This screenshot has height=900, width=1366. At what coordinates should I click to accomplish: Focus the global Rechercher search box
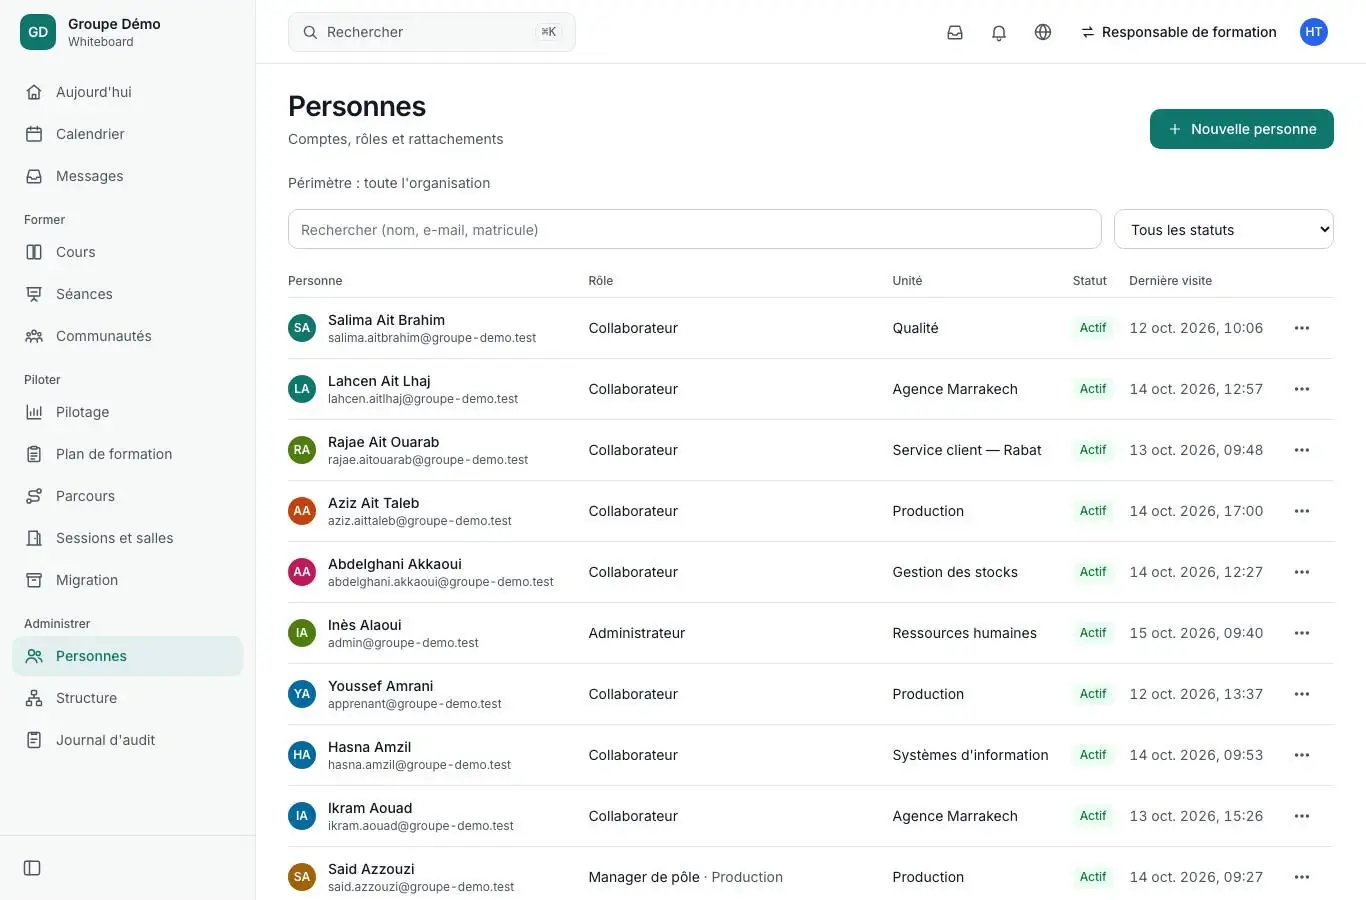[x=432, y=32]
